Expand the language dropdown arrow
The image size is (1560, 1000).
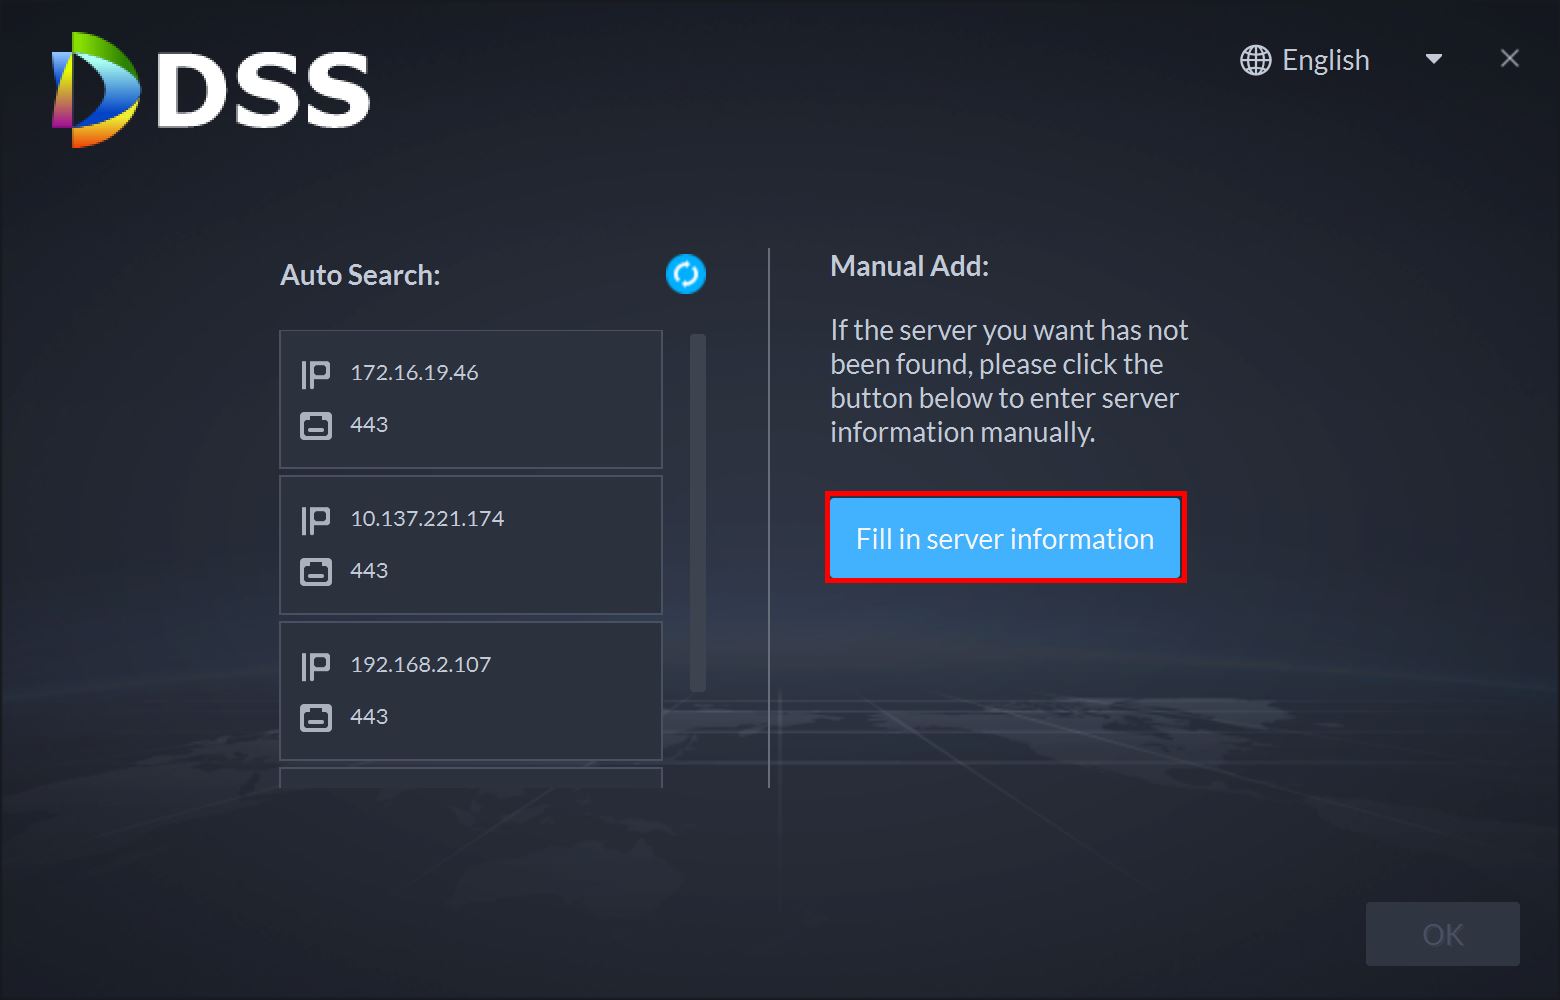(x=1433, y=60)
